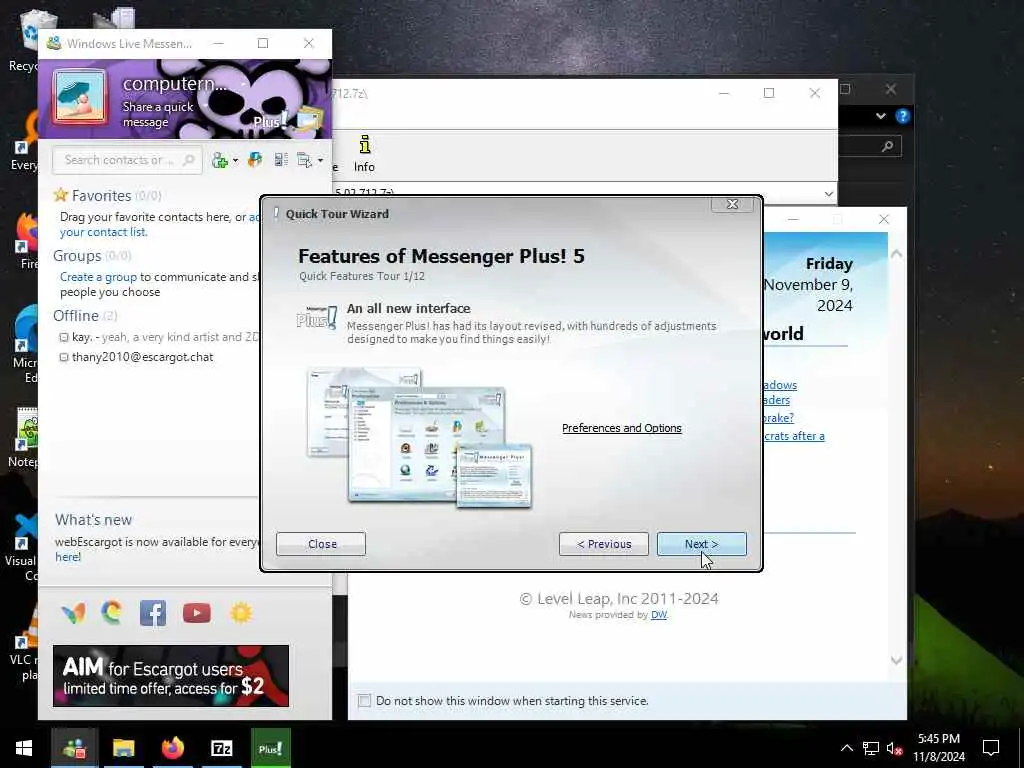Click the Close button in Quick Tour Wizard
Screen dimensions: 1024x768
tap(321, 544)
